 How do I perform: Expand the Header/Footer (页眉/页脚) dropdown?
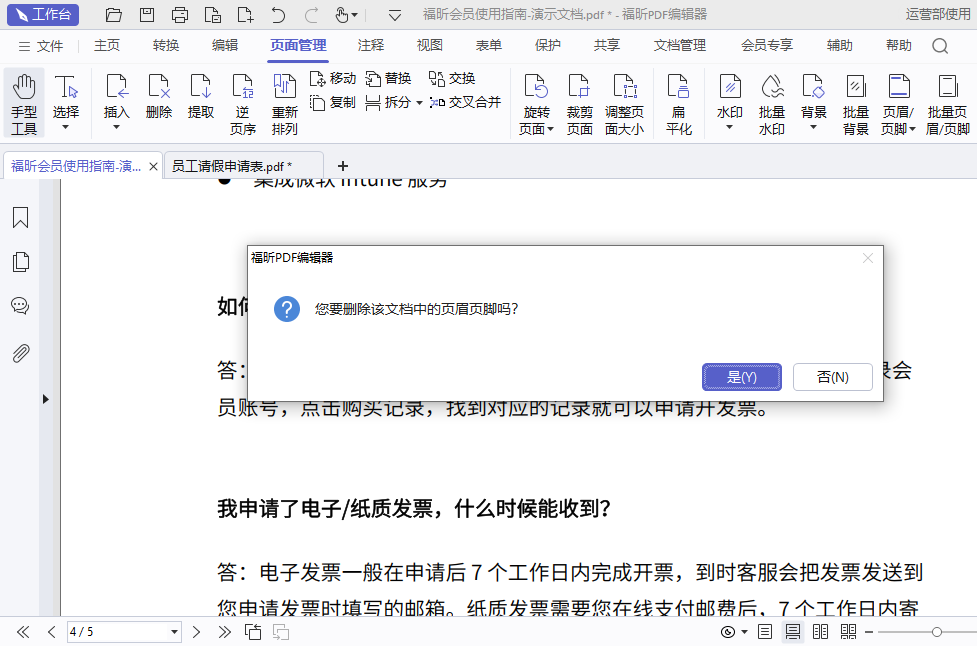pyautogui.click(x=912, y=129)
